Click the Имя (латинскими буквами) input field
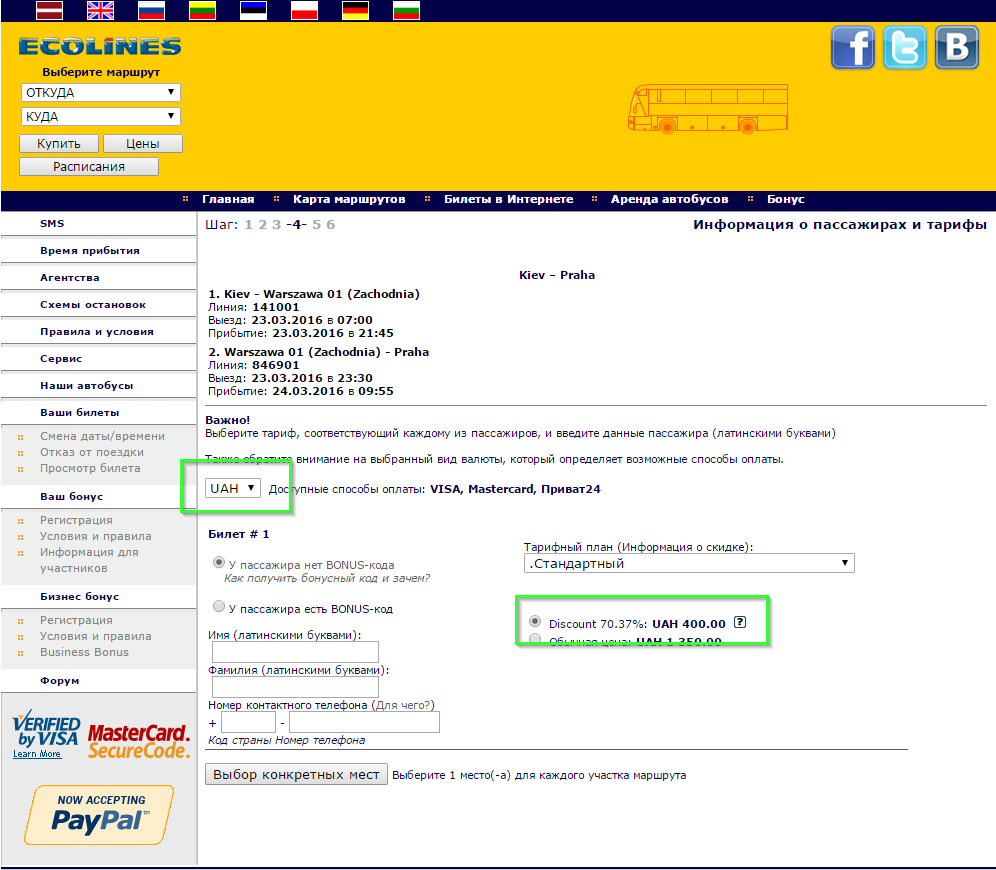Viewport: 996px width, 870px height. coord(295,652)
